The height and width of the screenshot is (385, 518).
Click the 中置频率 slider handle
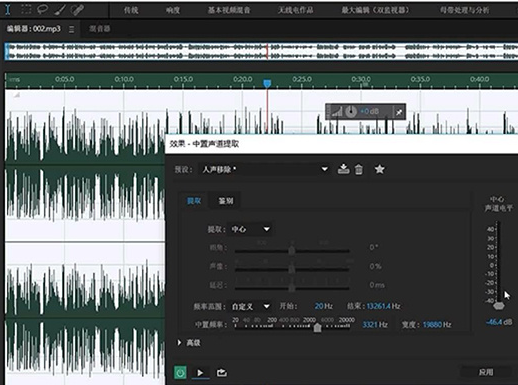click(318, 327)
